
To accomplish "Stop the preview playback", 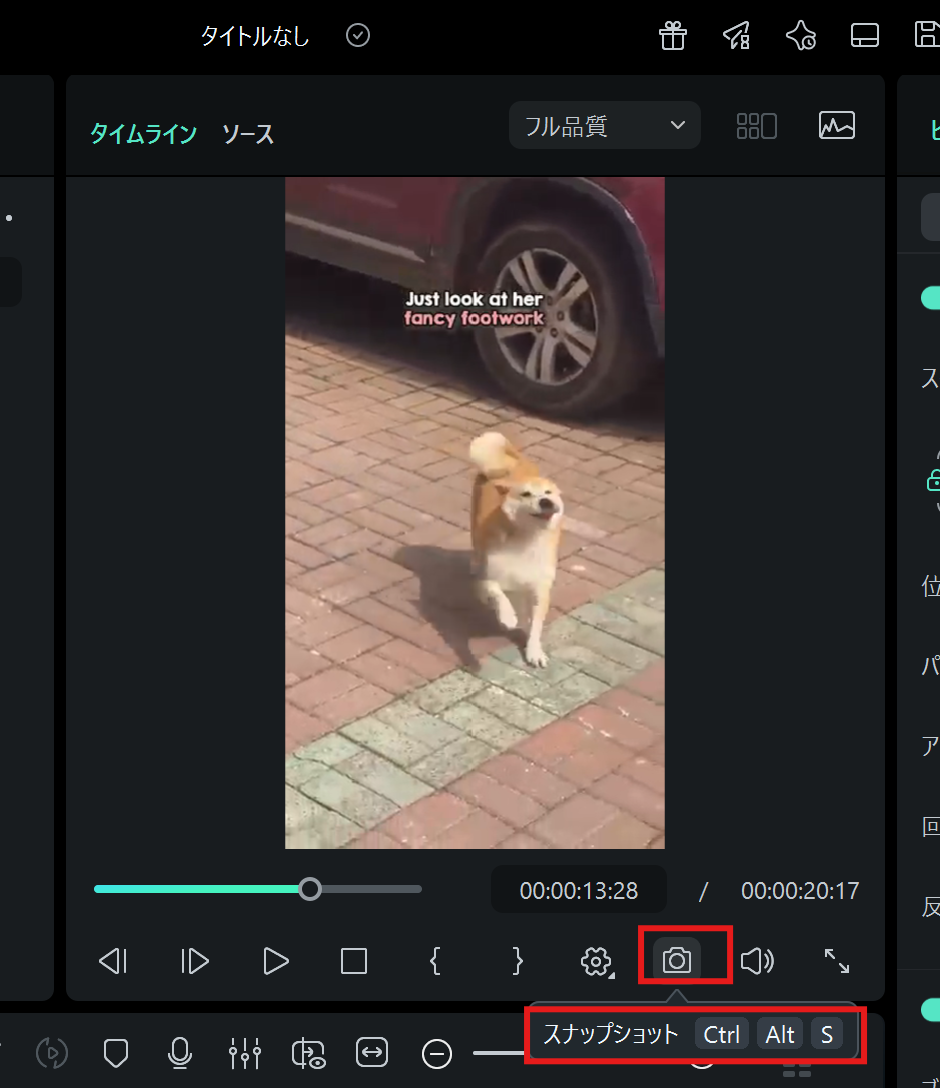I will point(354,961).
